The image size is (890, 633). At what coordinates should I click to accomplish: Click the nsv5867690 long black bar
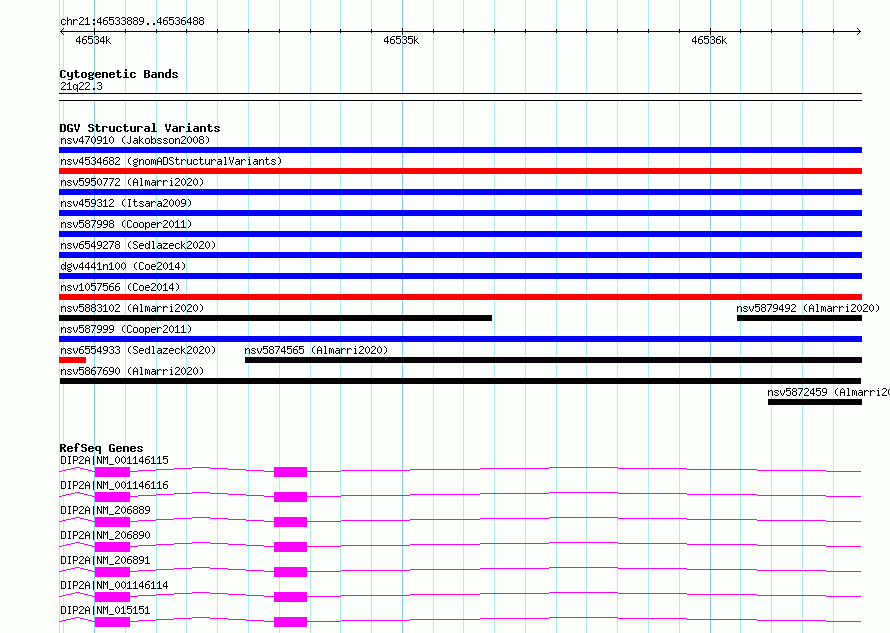(x=460, y=381)
